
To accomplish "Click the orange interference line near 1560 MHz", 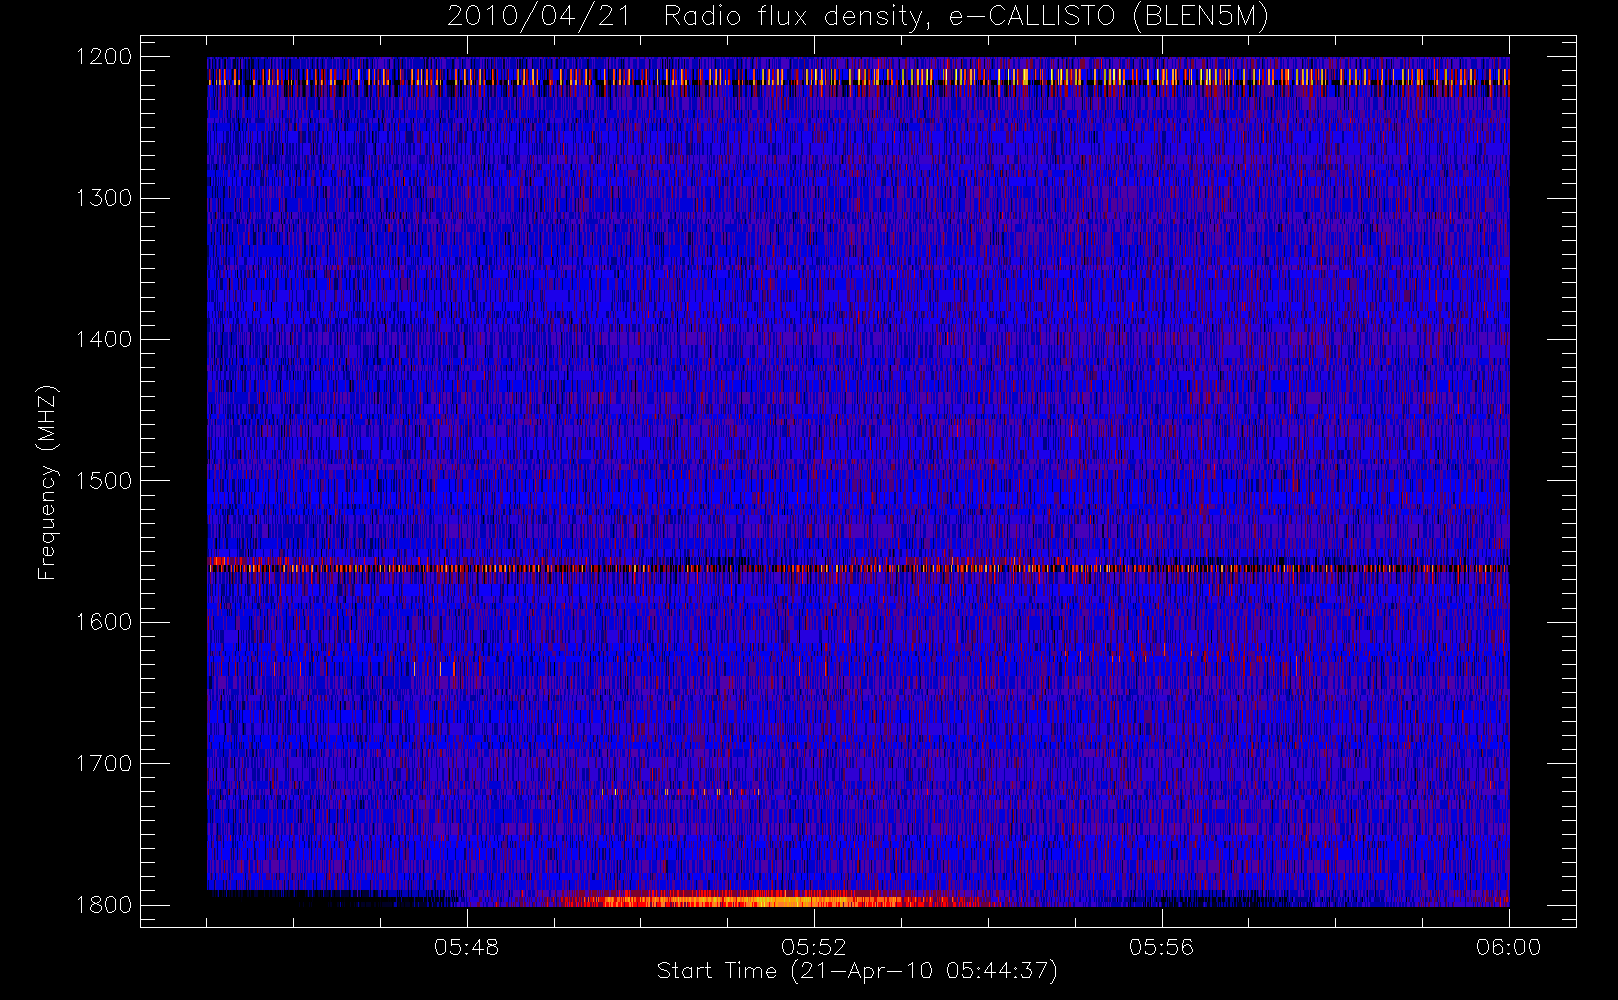I will click(858, 567).
